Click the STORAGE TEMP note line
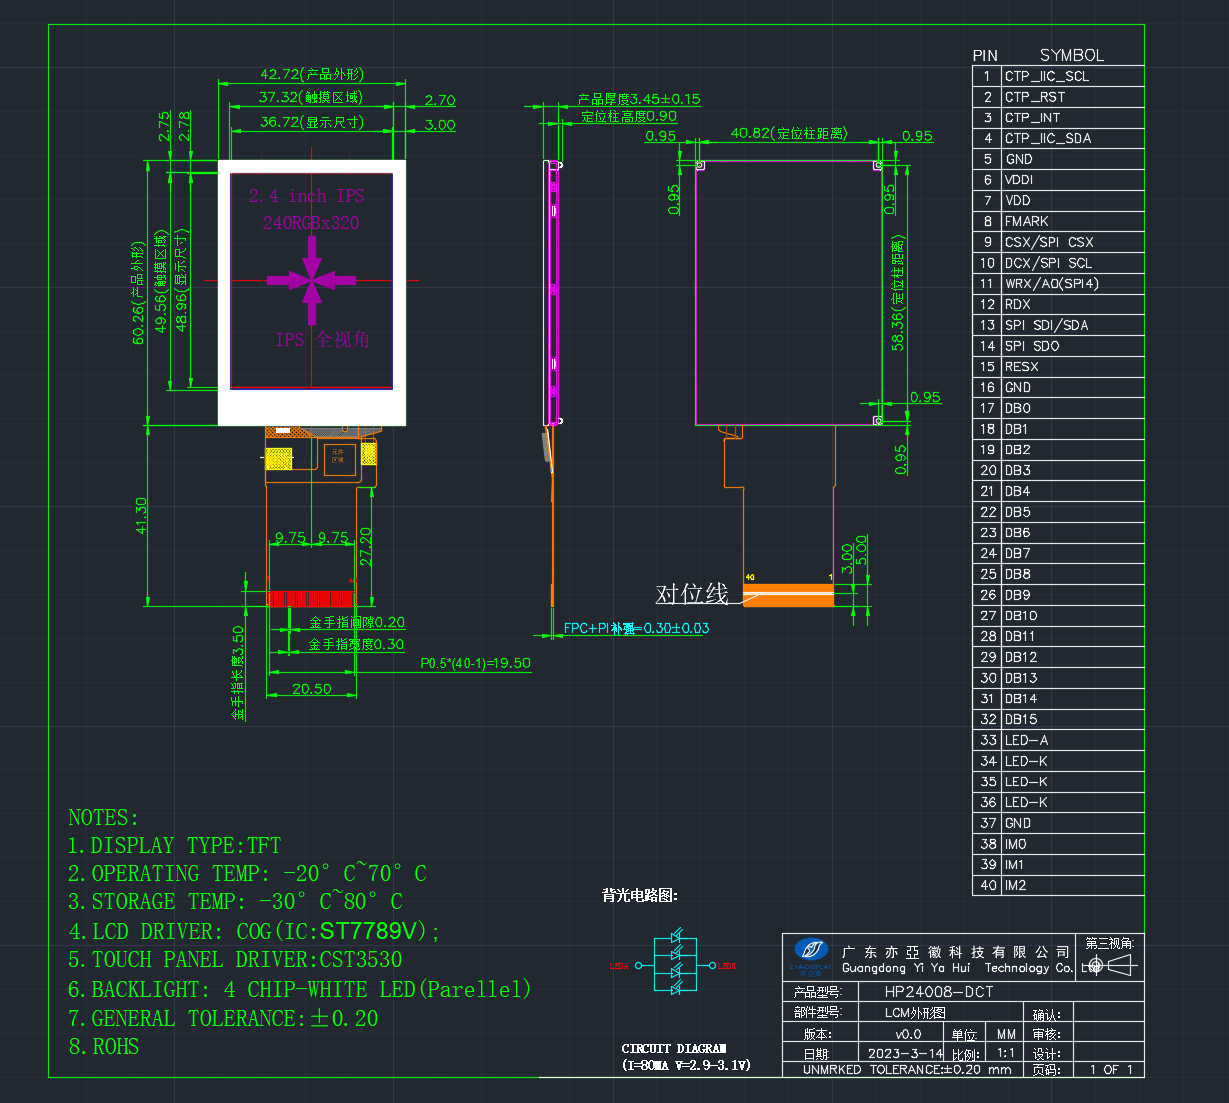1229x1103 pixels. click(235, 902)
